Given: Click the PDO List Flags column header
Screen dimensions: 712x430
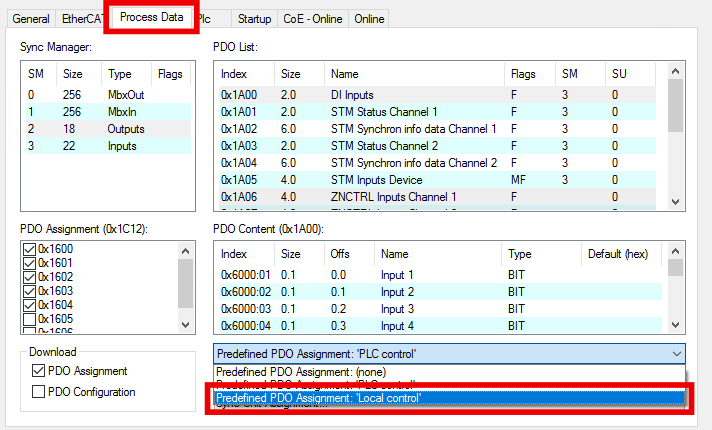Looking at the screenshot, I should tap(529, 74).
